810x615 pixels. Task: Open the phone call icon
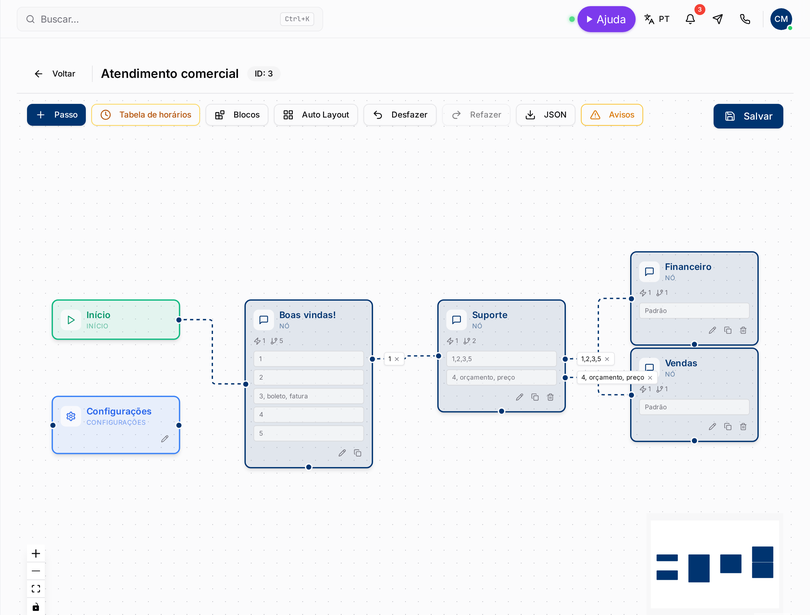pyautogui.click(x=745, y=19)
